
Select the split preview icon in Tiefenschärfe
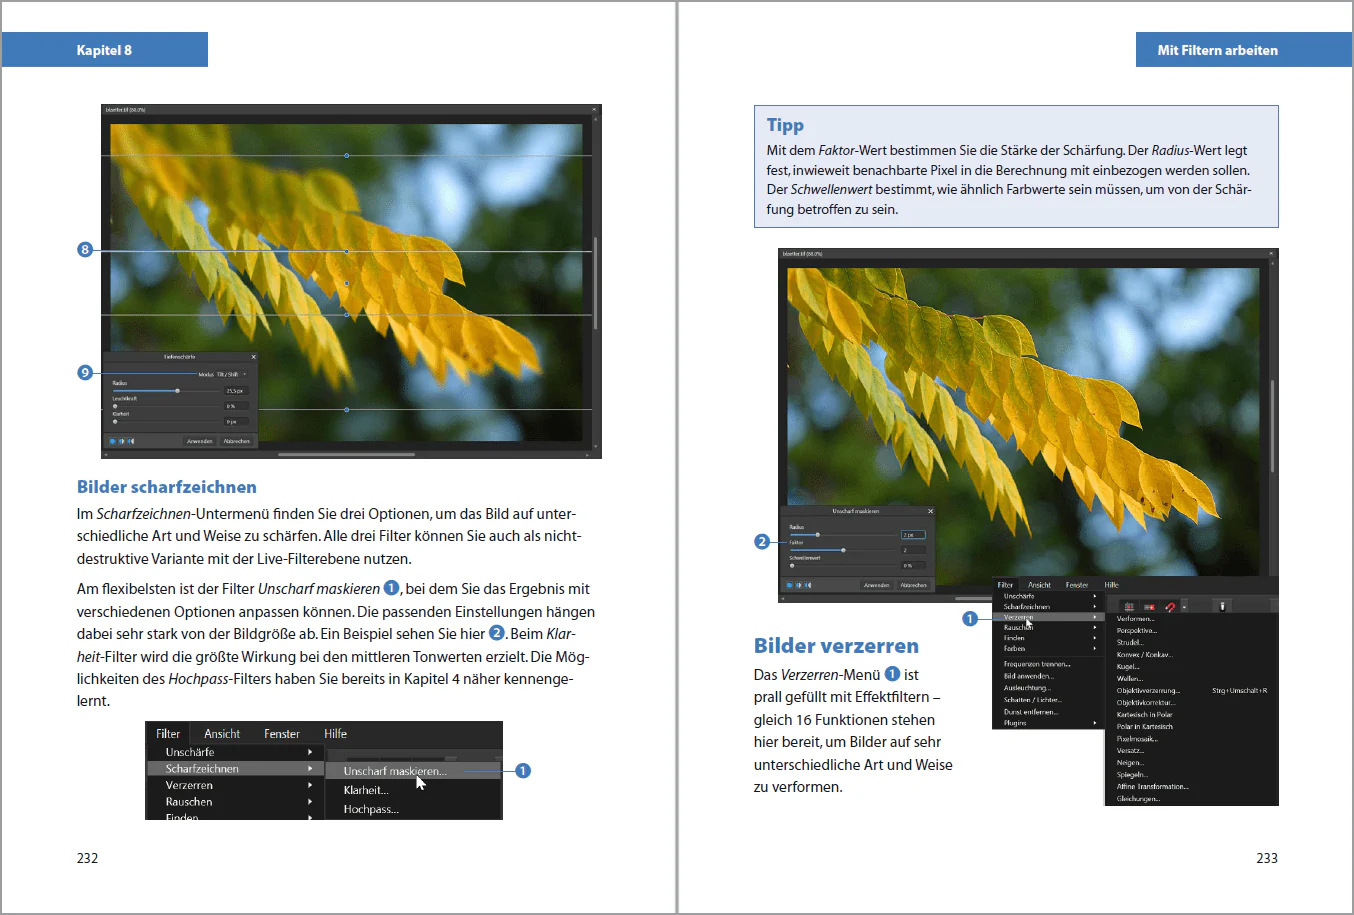point(121,441)
